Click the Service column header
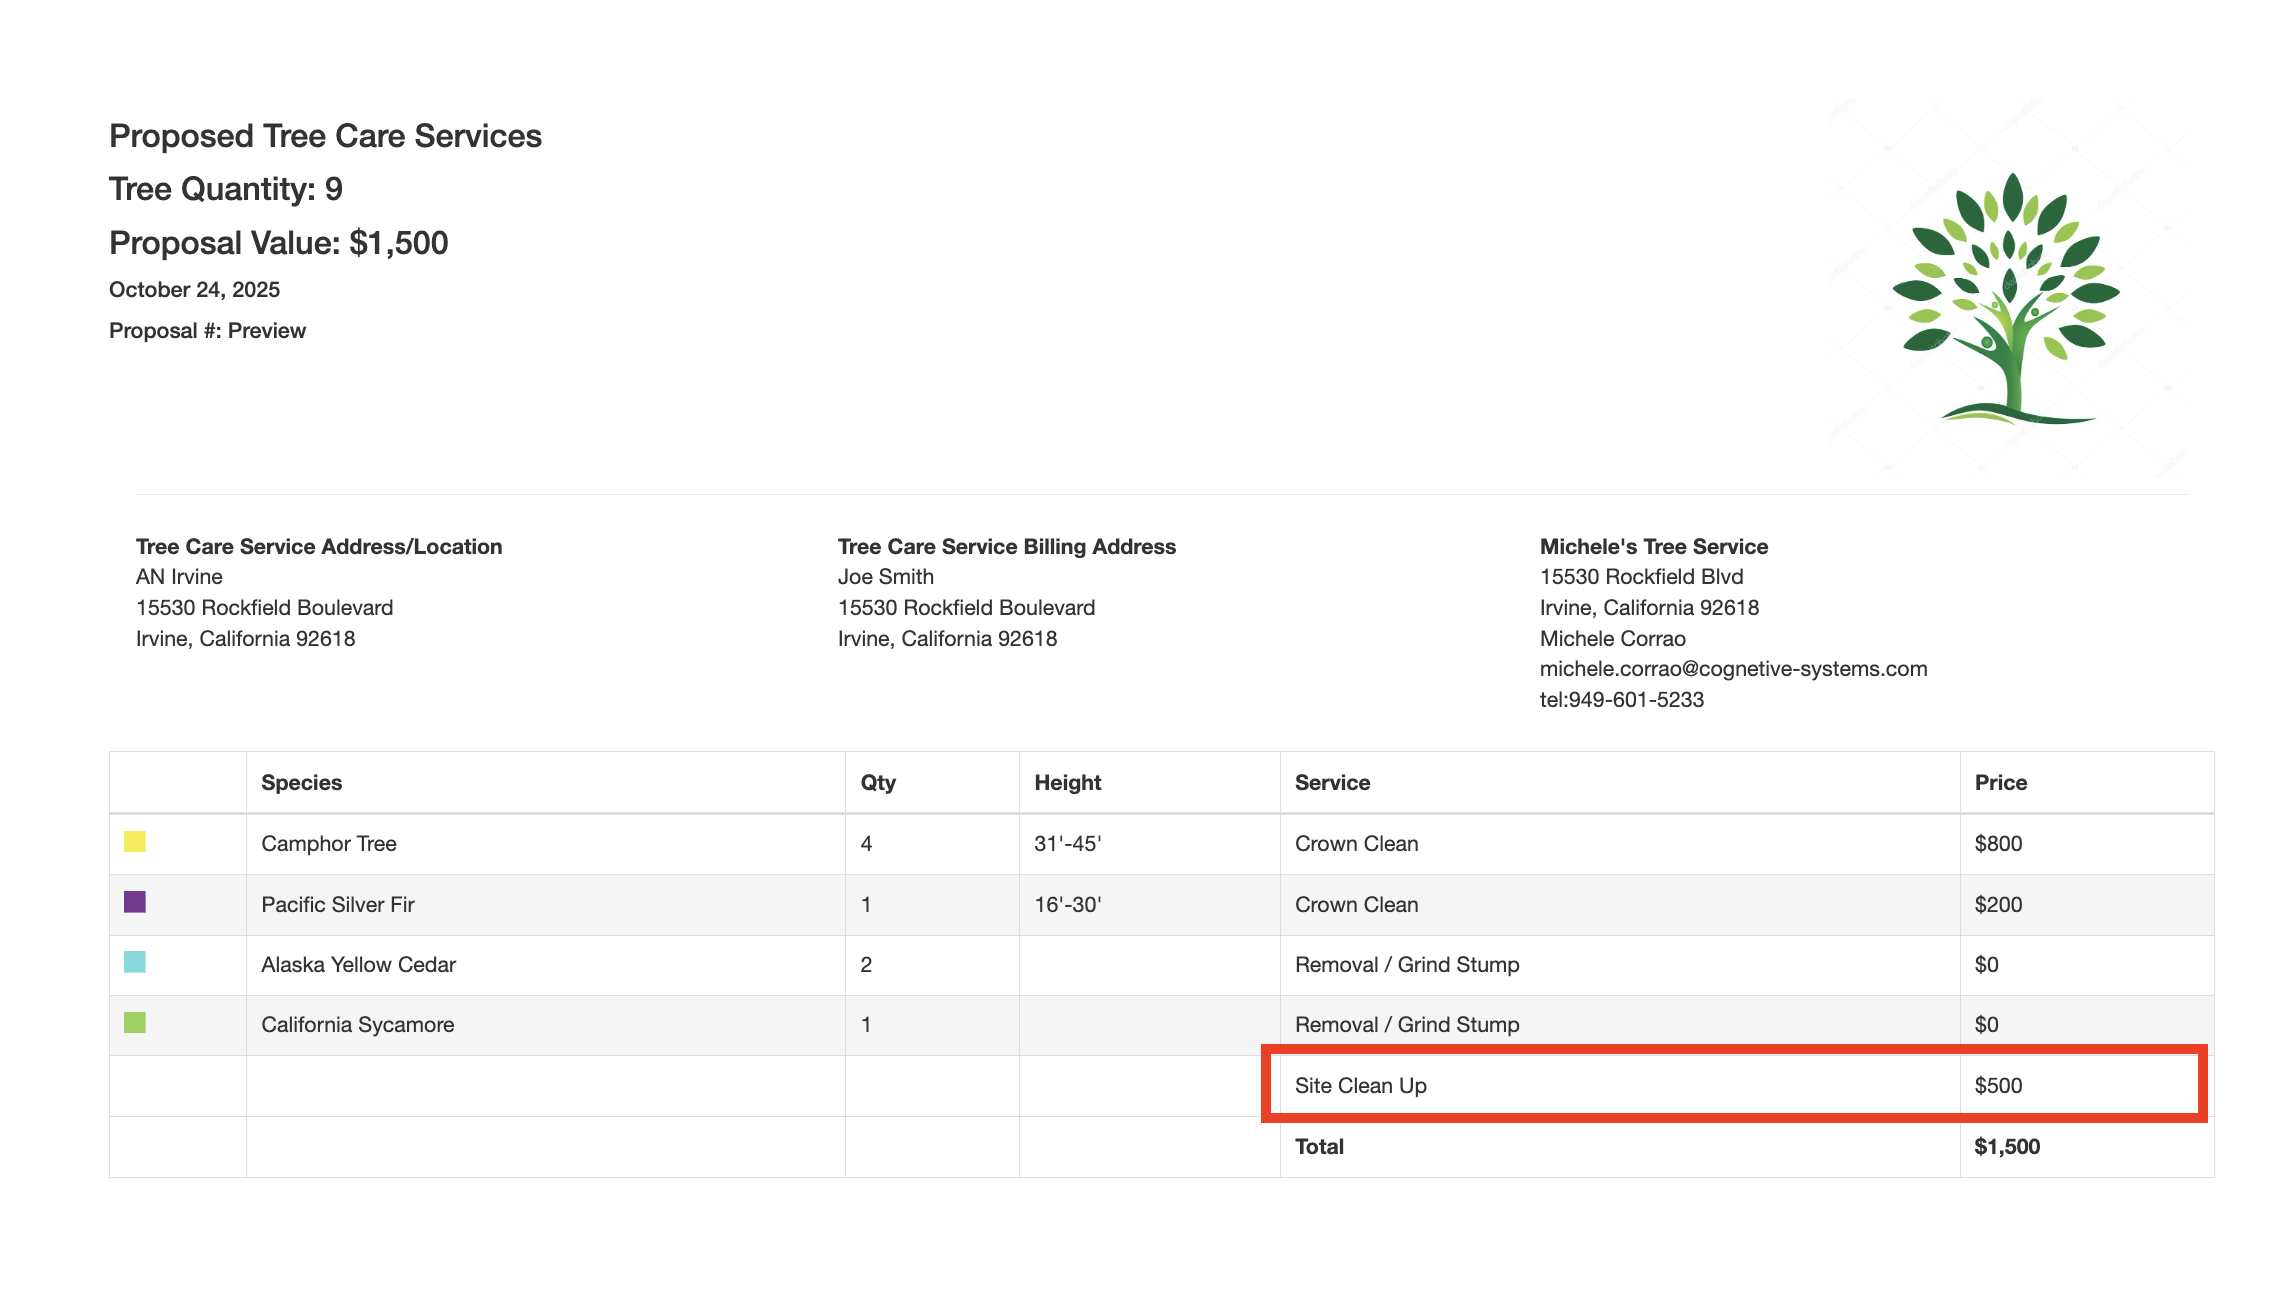 [x=1332, y=783]
